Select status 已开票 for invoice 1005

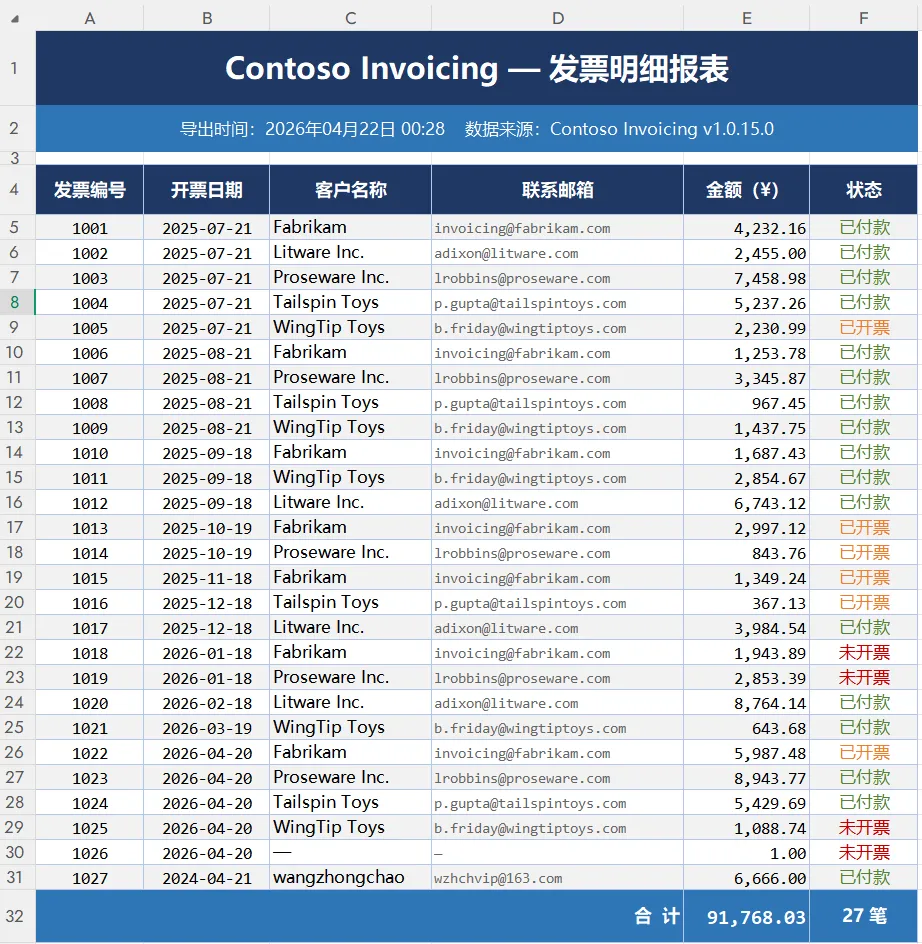tap(864, 328)
